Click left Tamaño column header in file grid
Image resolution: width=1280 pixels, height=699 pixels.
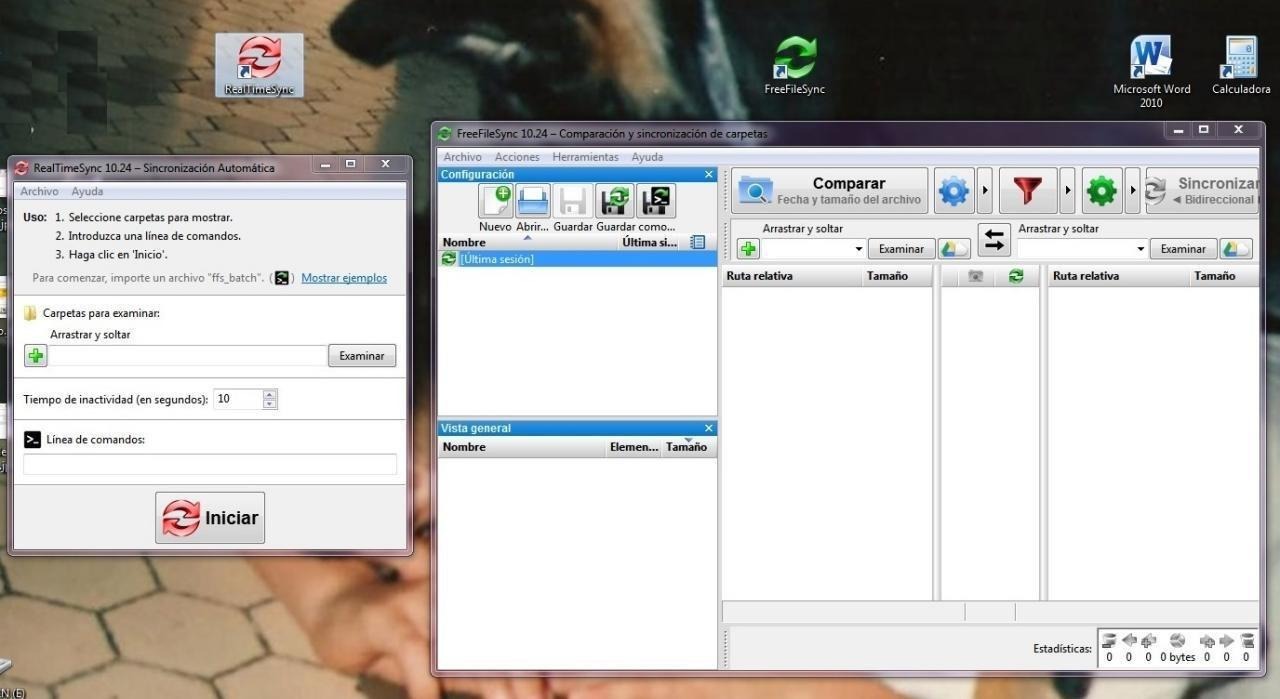897,276
